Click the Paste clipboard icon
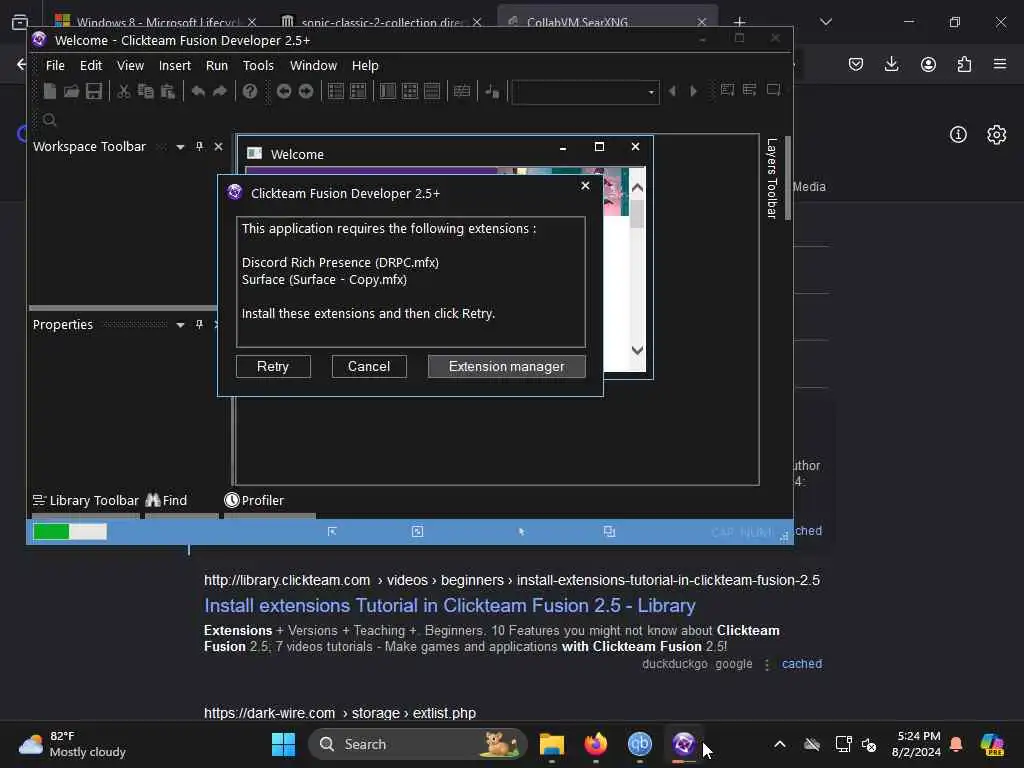This screenshot has width=1024, height=768. (168, 91)
